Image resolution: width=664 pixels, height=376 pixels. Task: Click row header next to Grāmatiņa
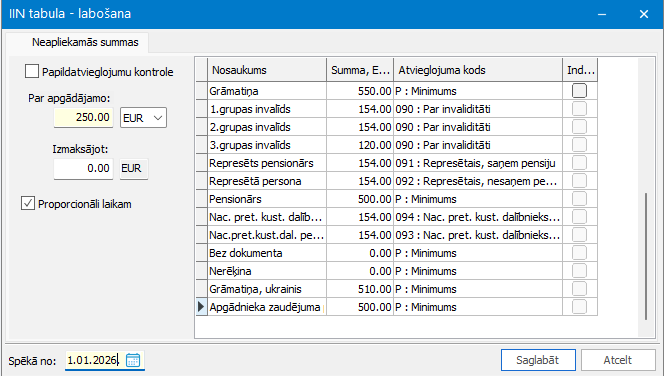[x=201, y=91]
